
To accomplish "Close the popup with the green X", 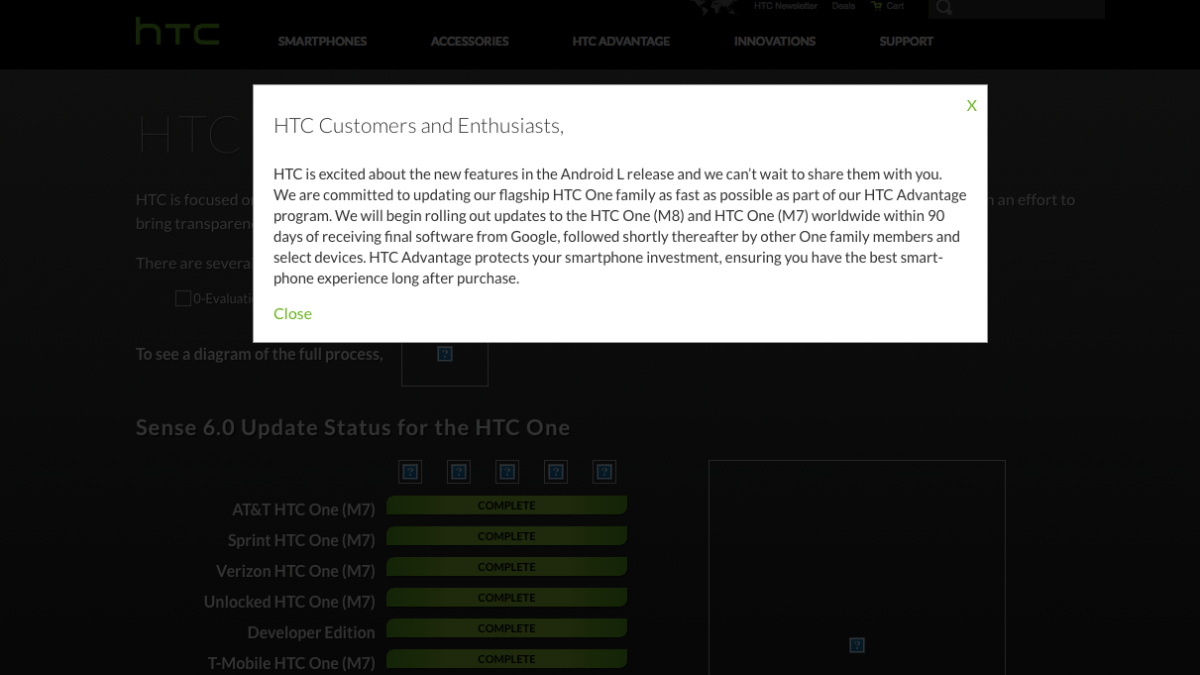I will [x=971, y=105].
